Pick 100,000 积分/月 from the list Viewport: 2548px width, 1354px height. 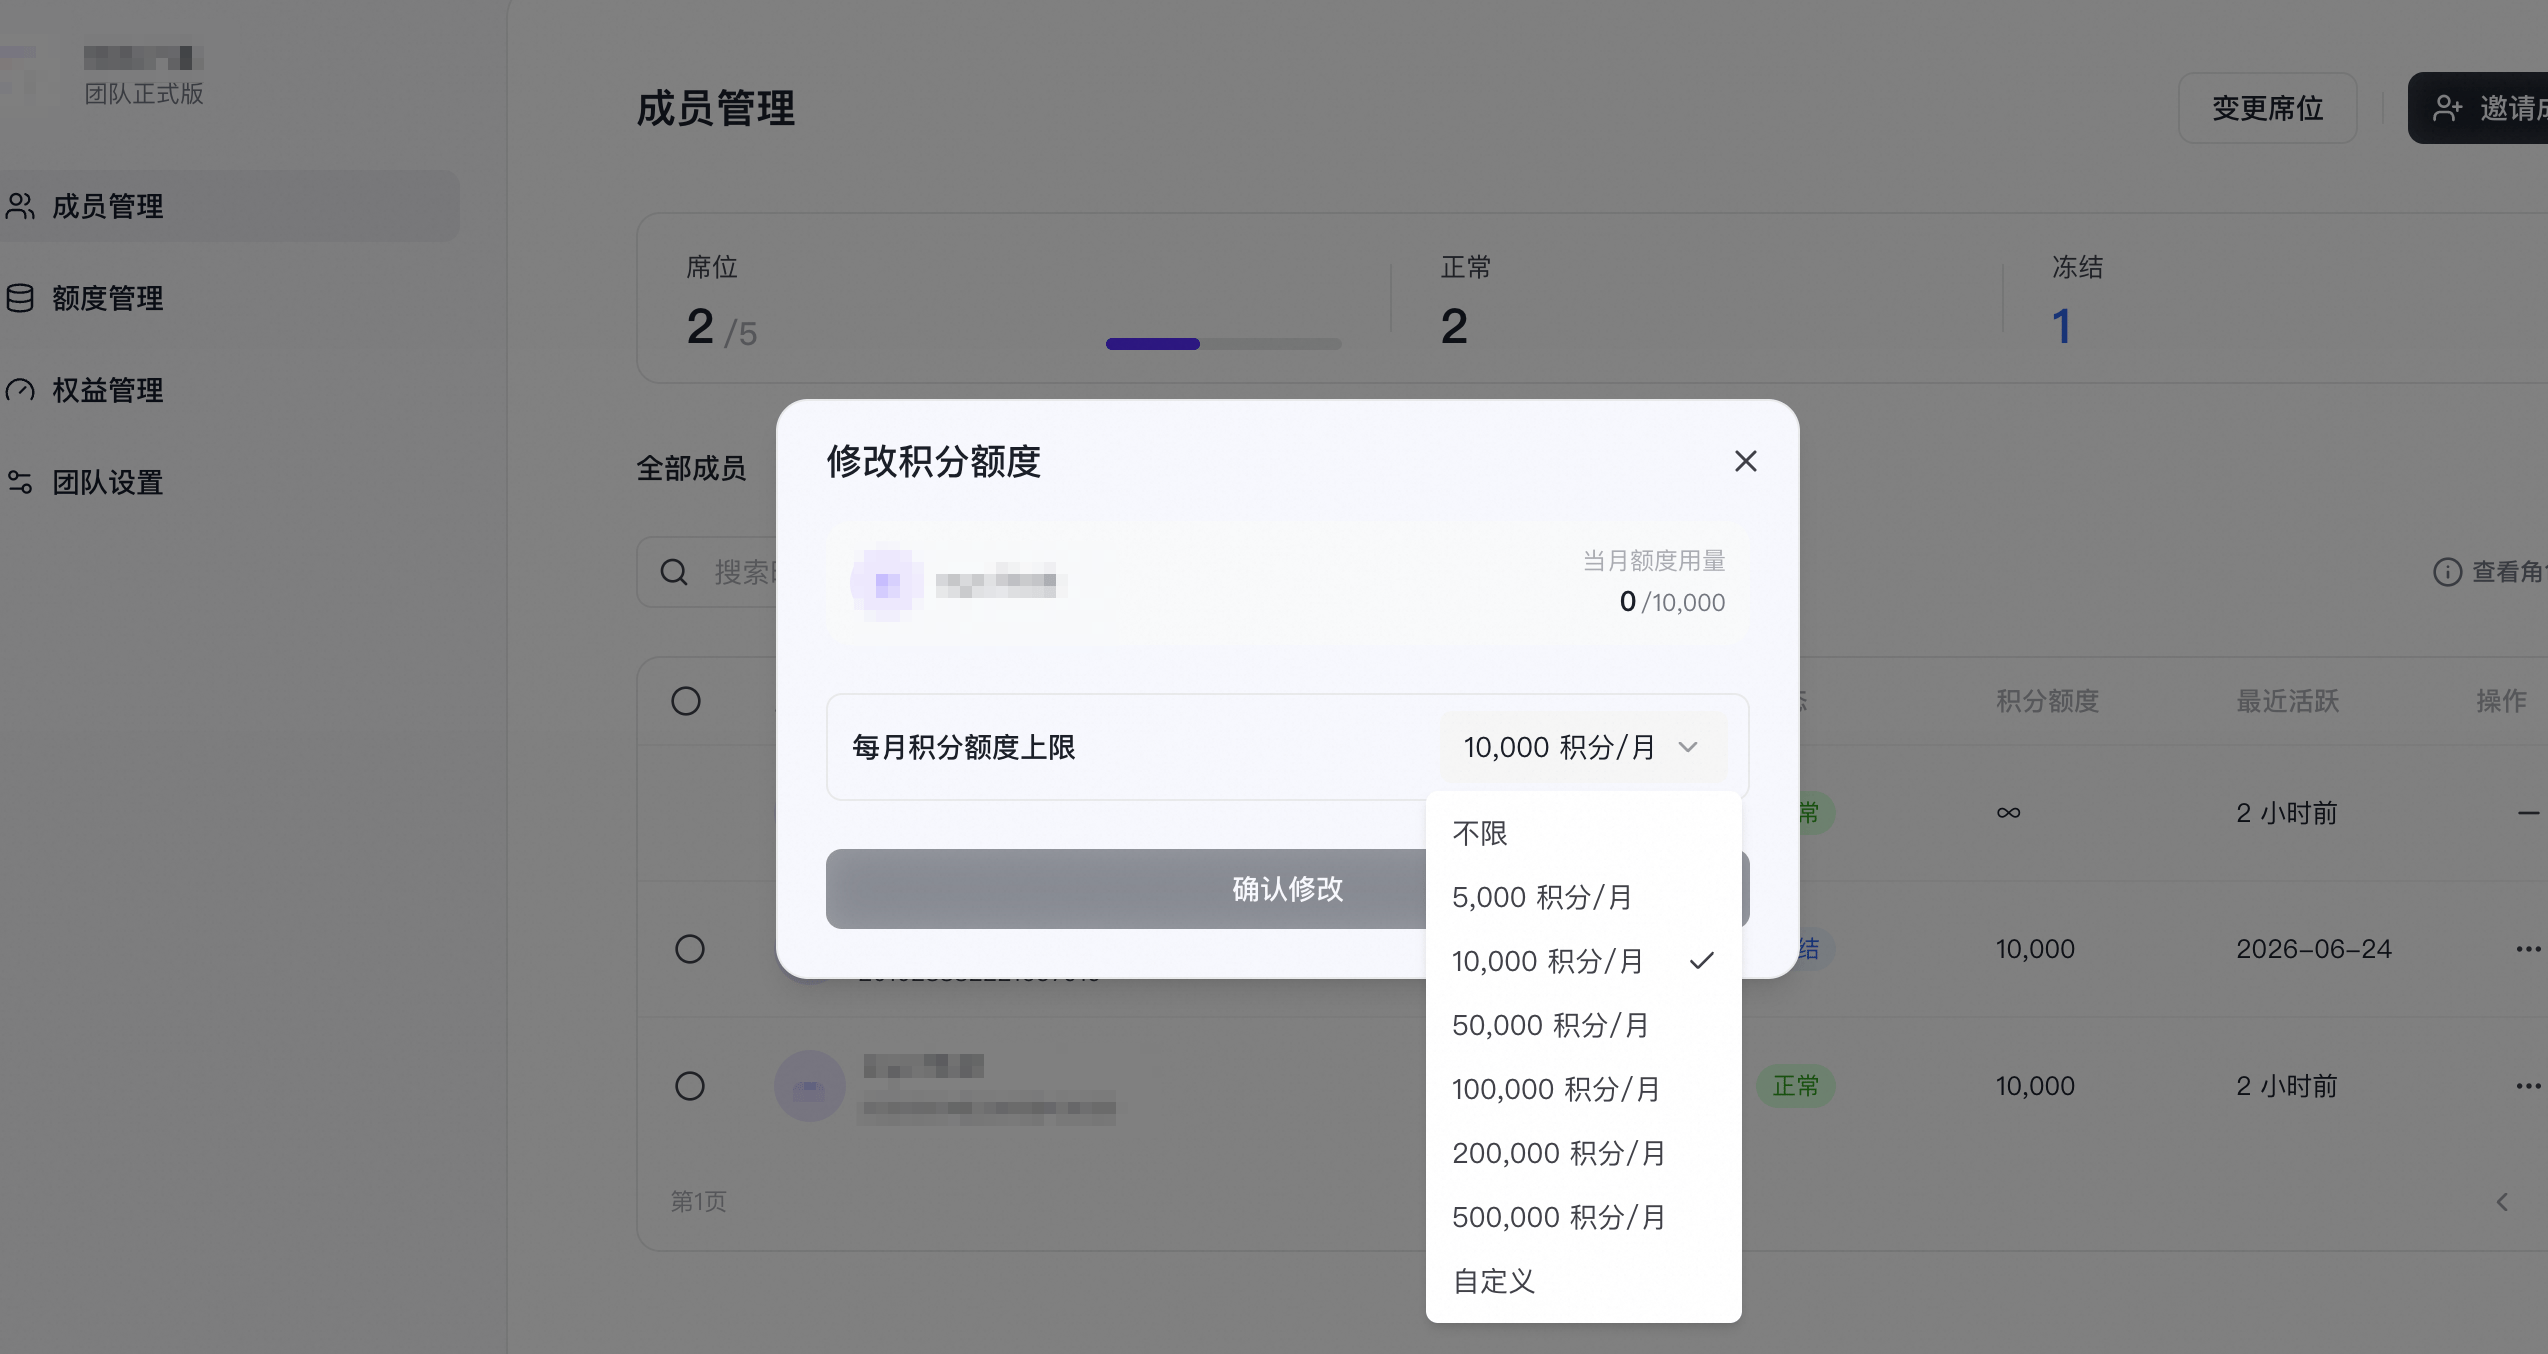[x=1583, y=1089]
